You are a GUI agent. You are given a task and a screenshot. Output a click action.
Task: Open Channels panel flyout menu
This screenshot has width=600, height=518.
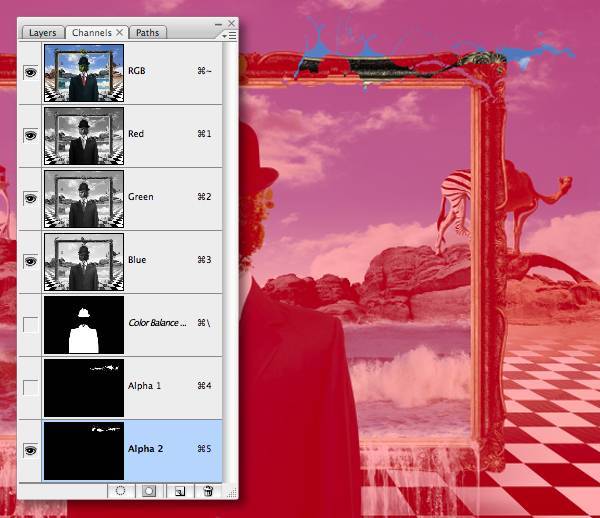point(229,35)
